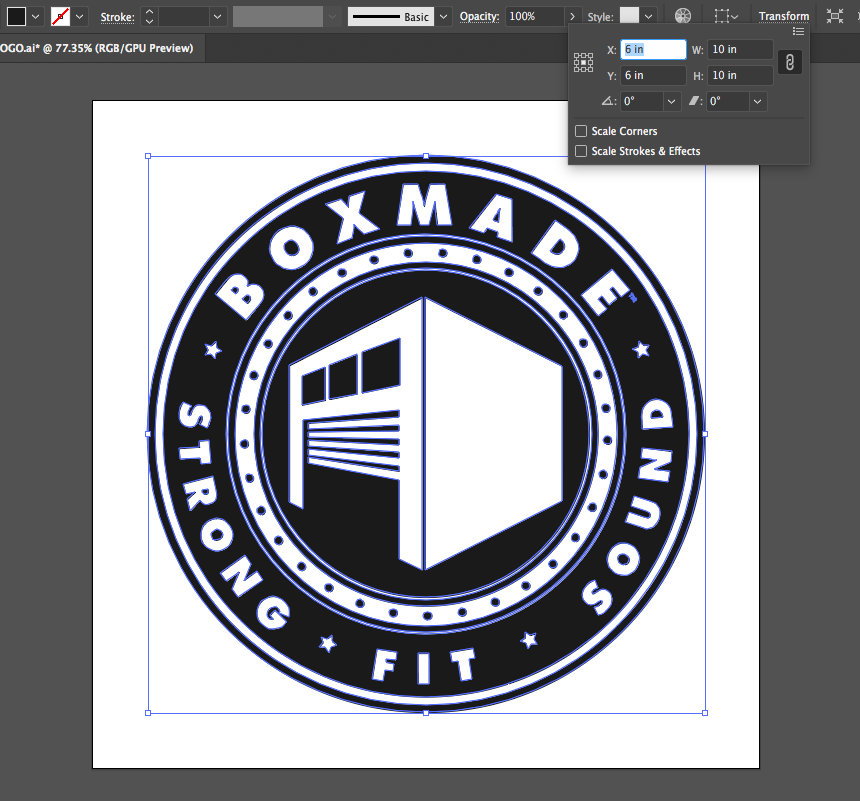
Task: Open the rotate angle dropdown
Action: [x=671, y=101]
